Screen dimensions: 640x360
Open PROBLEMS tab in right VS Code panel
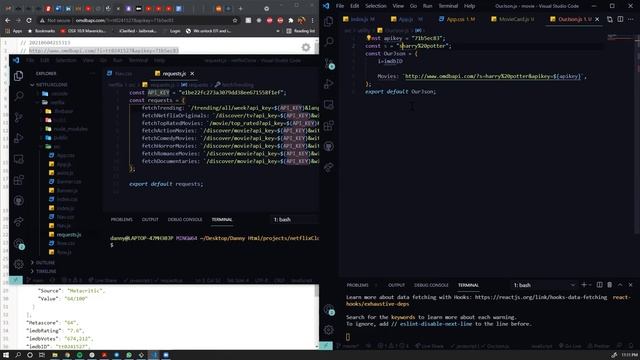[x=358, y=285]
